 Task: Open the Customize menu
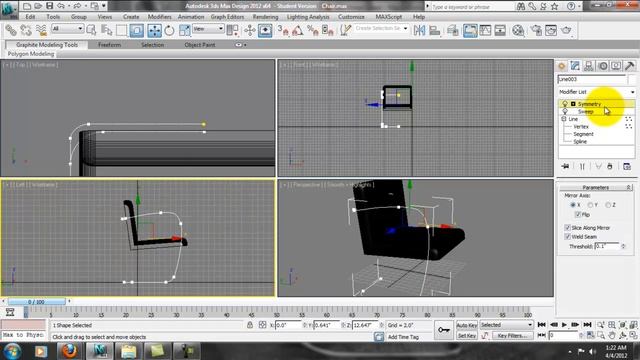(x=351, y=17)
